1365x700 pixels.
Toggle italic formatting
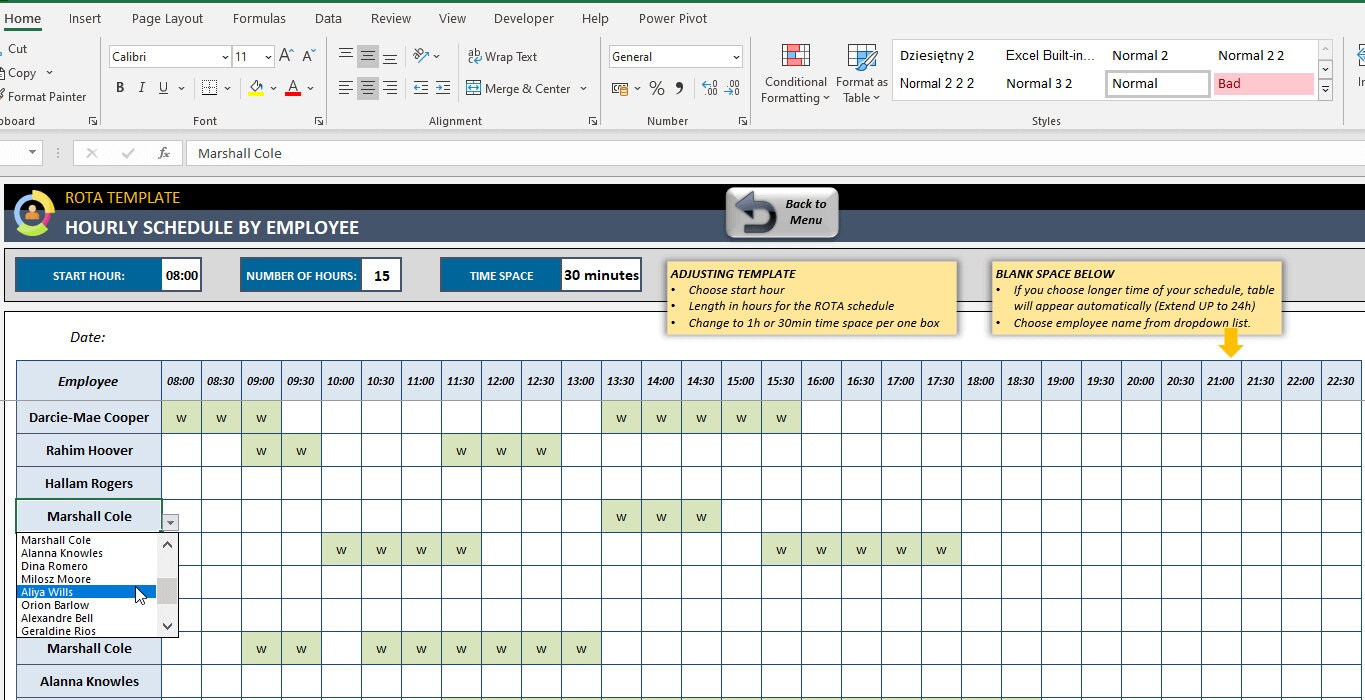[140, 88]
